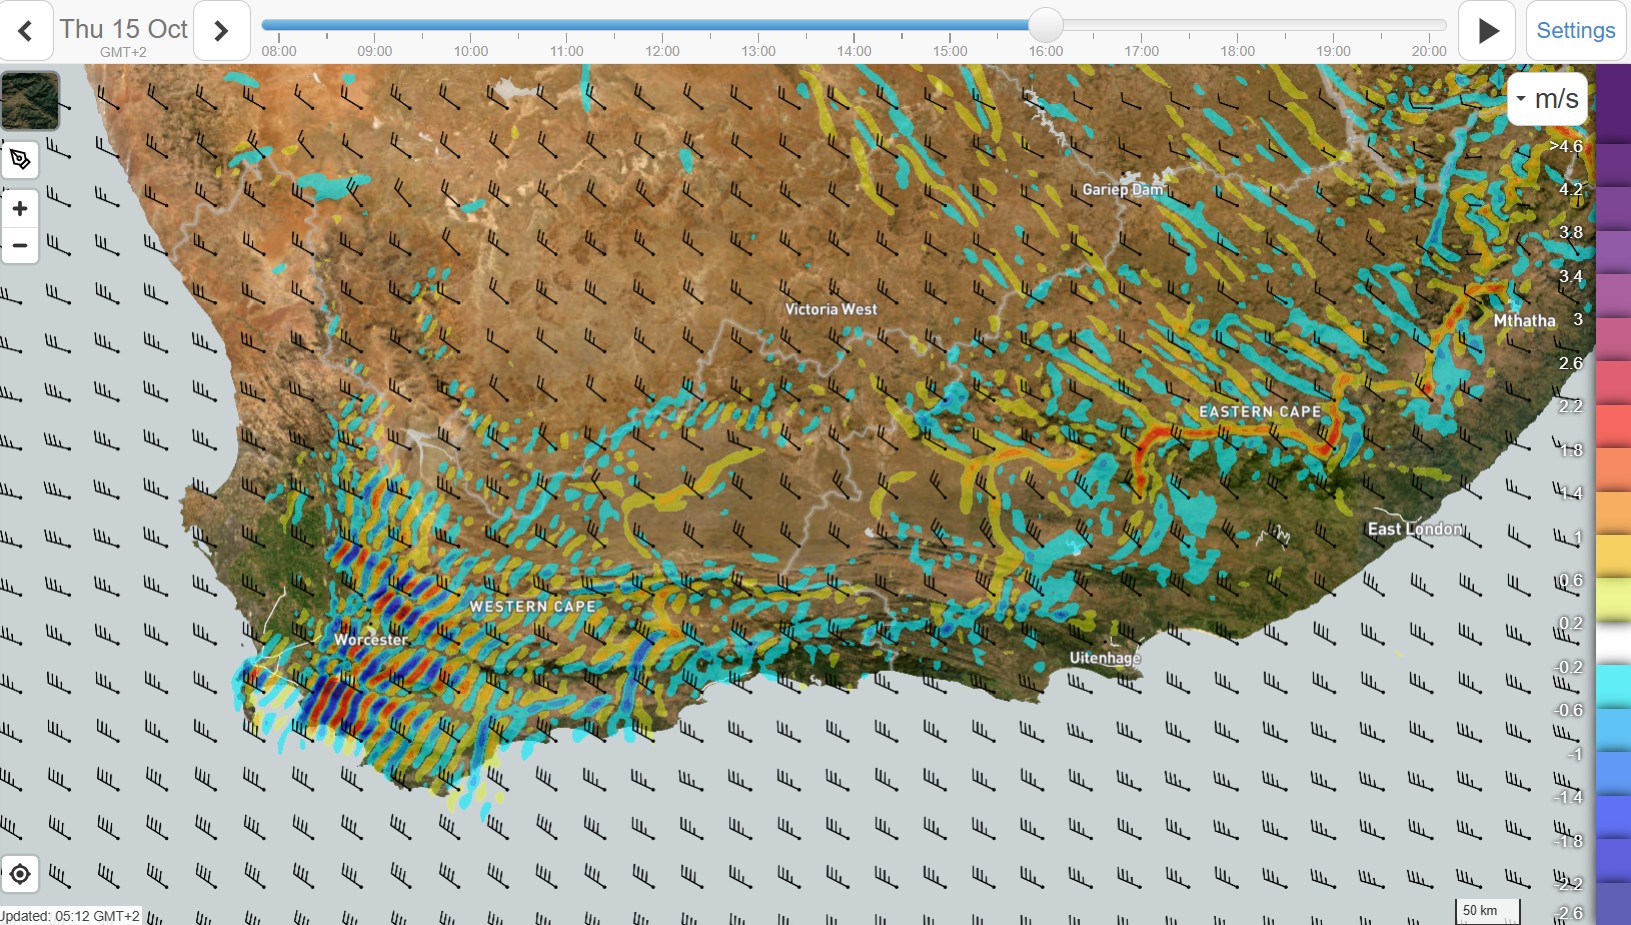This screenshot has height=925, width=1631.
Task: Click the EASTERN CAPE province label
Action: [x=1260, y=412]
